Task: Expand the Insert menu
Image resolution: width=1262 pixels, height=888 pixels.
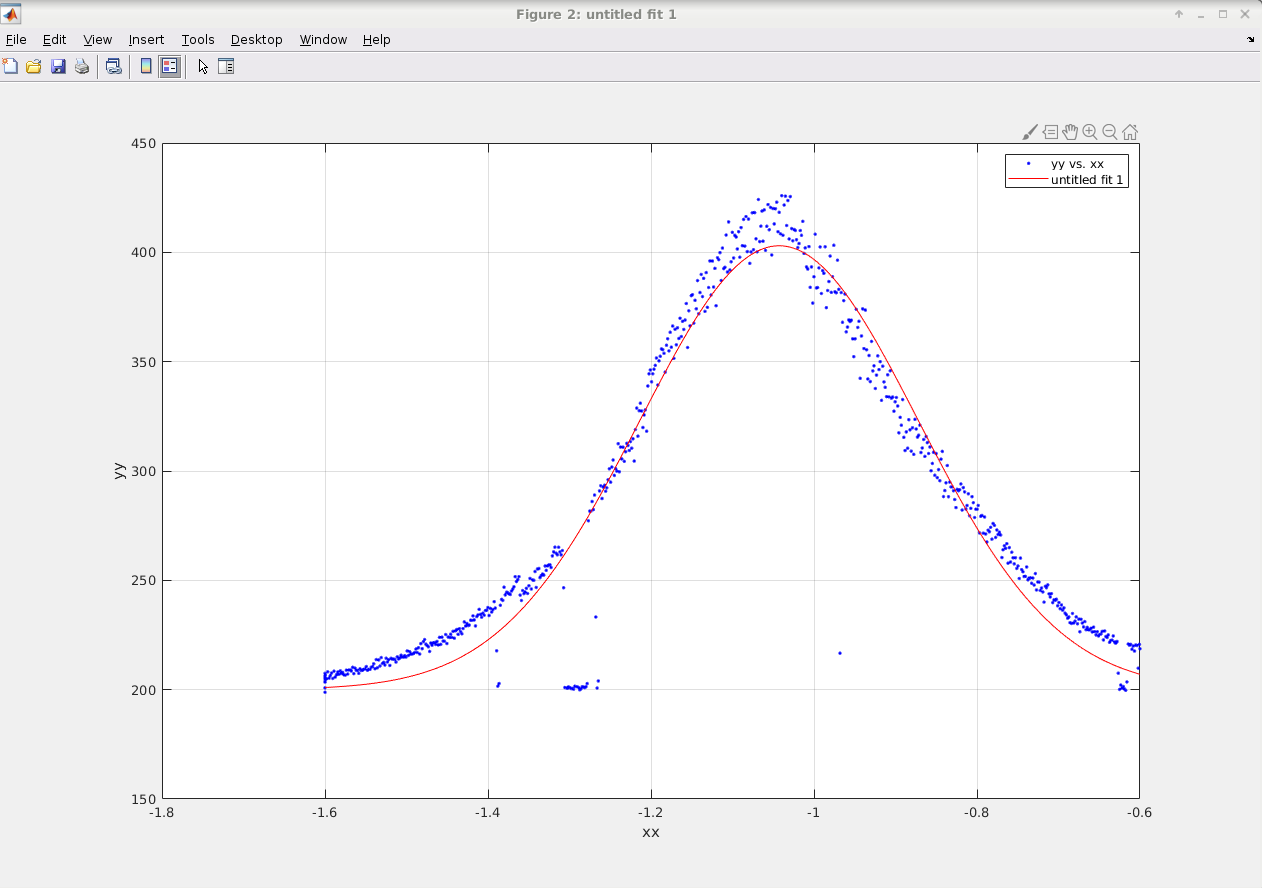Action: pos(146,40)
